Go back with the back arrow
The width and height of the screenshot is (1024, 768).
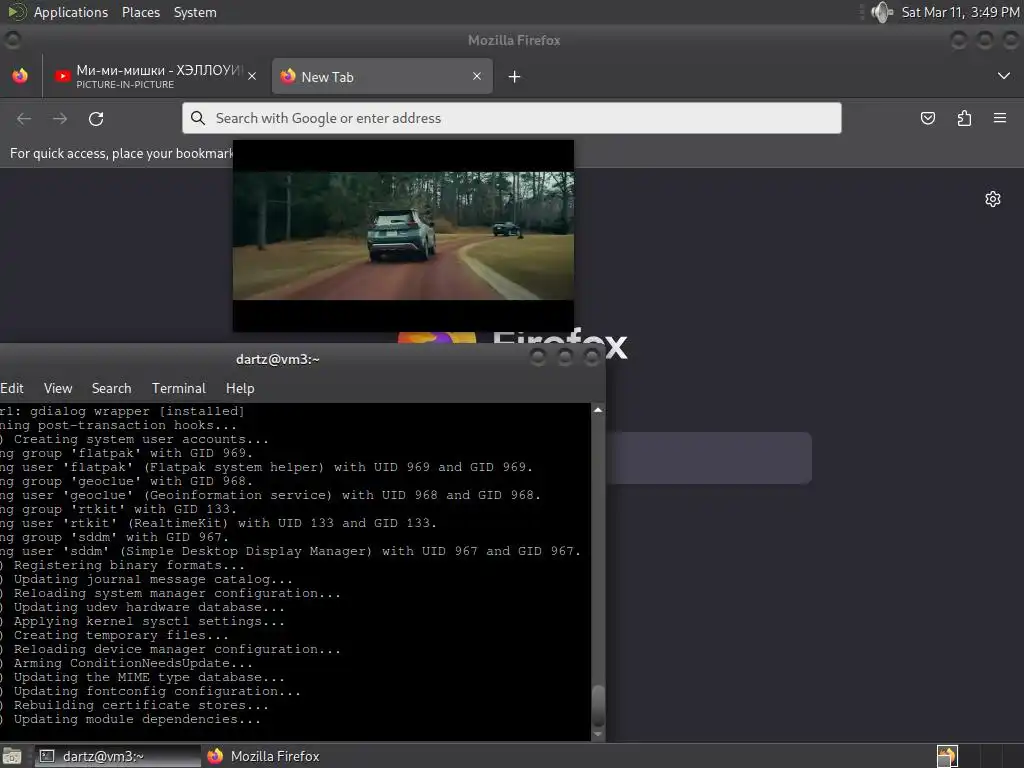24,118
